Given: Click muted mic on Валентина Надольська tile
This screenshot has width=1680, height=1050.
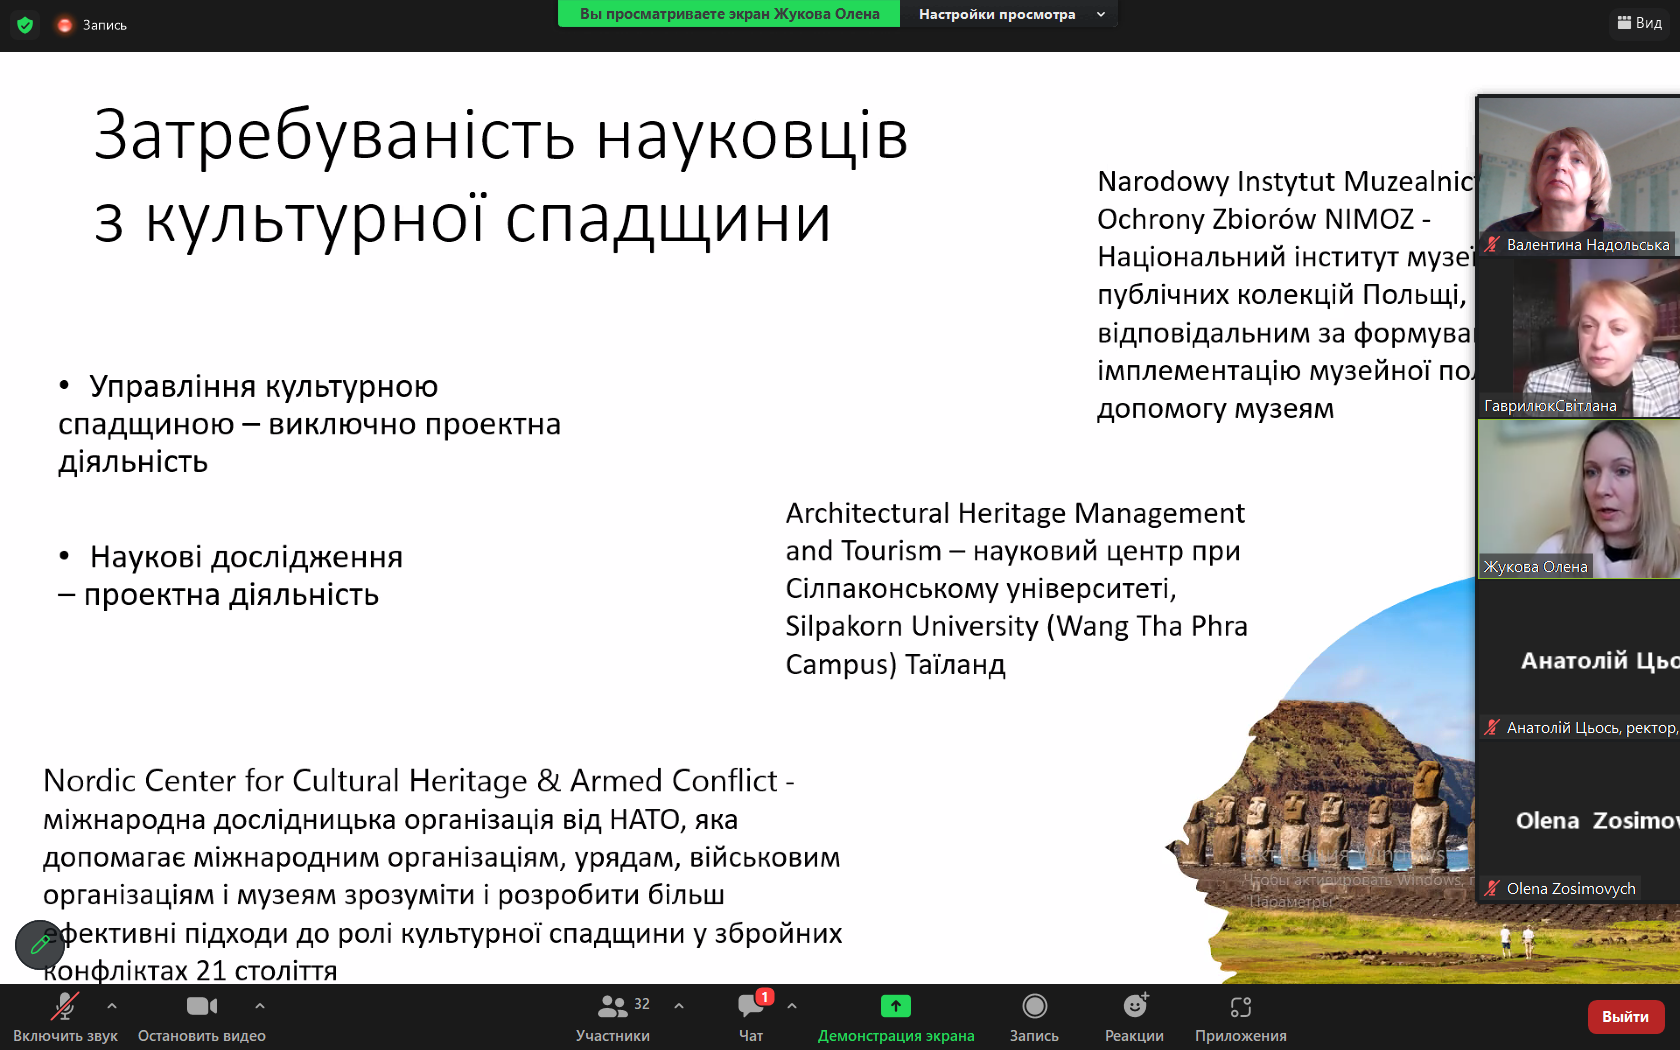Looking at the screenshot, I should click(1491, 243).
